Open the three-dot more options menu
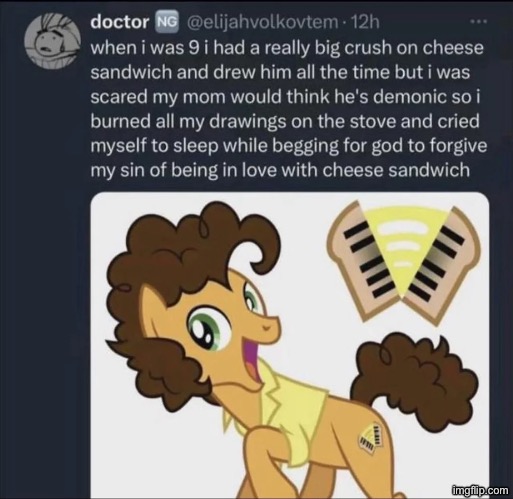The height and width of the screenshot is (499, 513). pyautogui.click(x=479, y=22)
